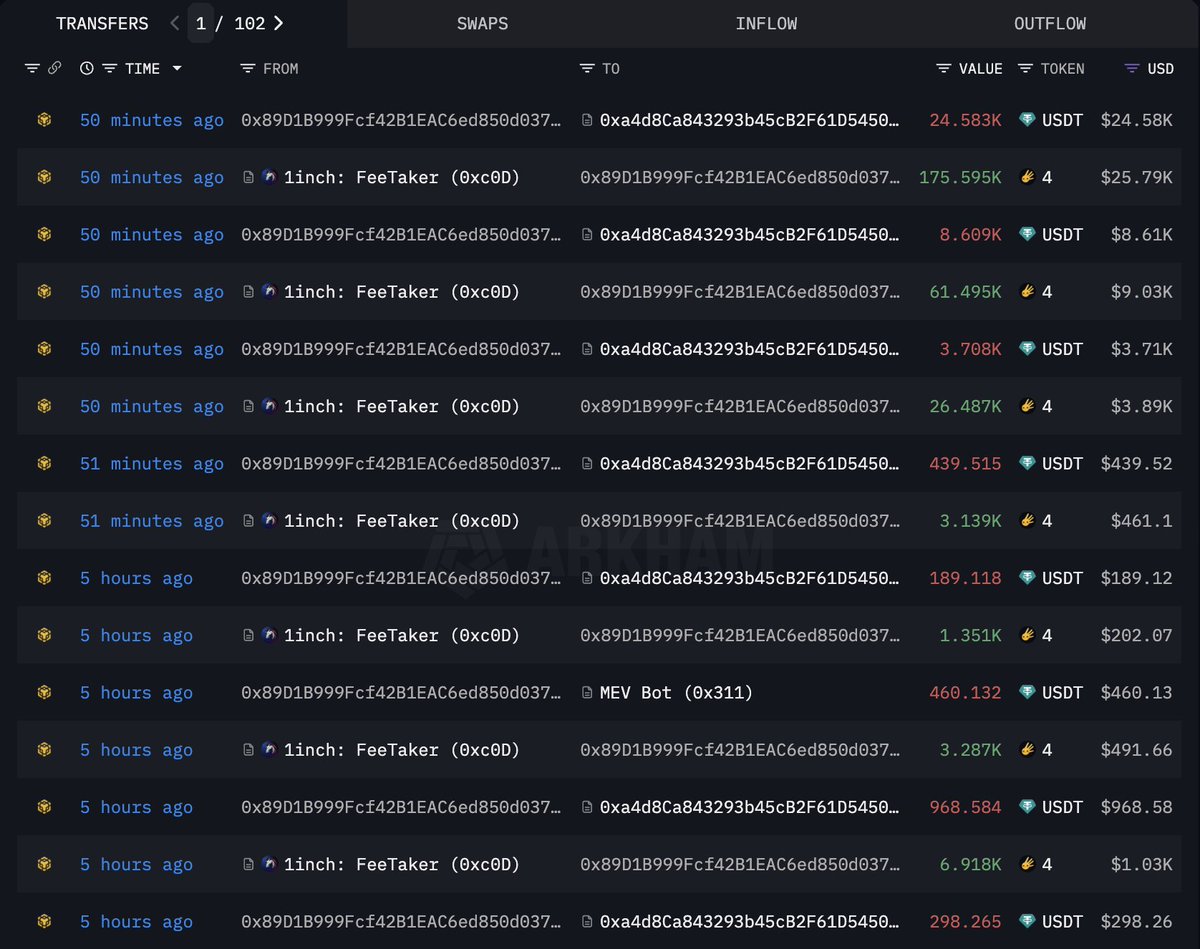Click the USDT token icon in $3.71K row
Image resolution: width=1200 pixels, height=949 pixels.
(x=1027, y=349)
